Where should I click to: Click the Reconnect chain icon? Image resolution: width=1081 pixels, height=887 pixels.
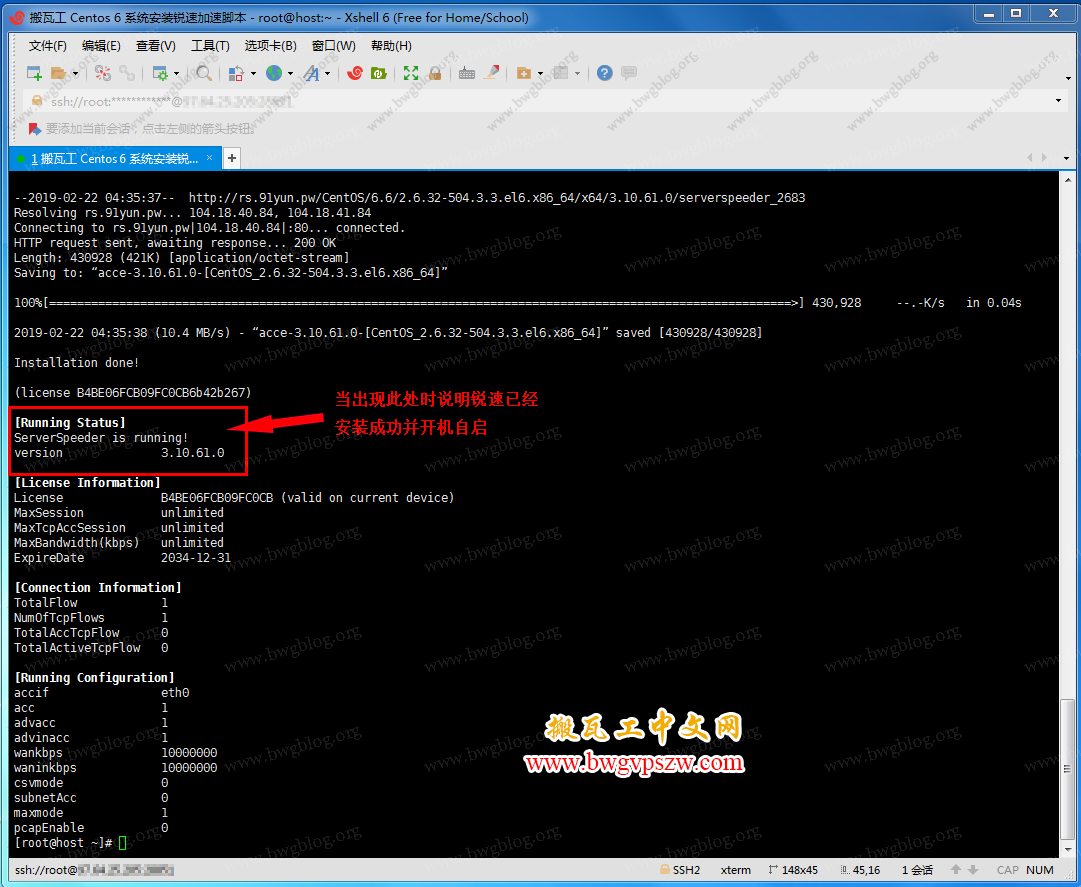[x=127, y=73]
